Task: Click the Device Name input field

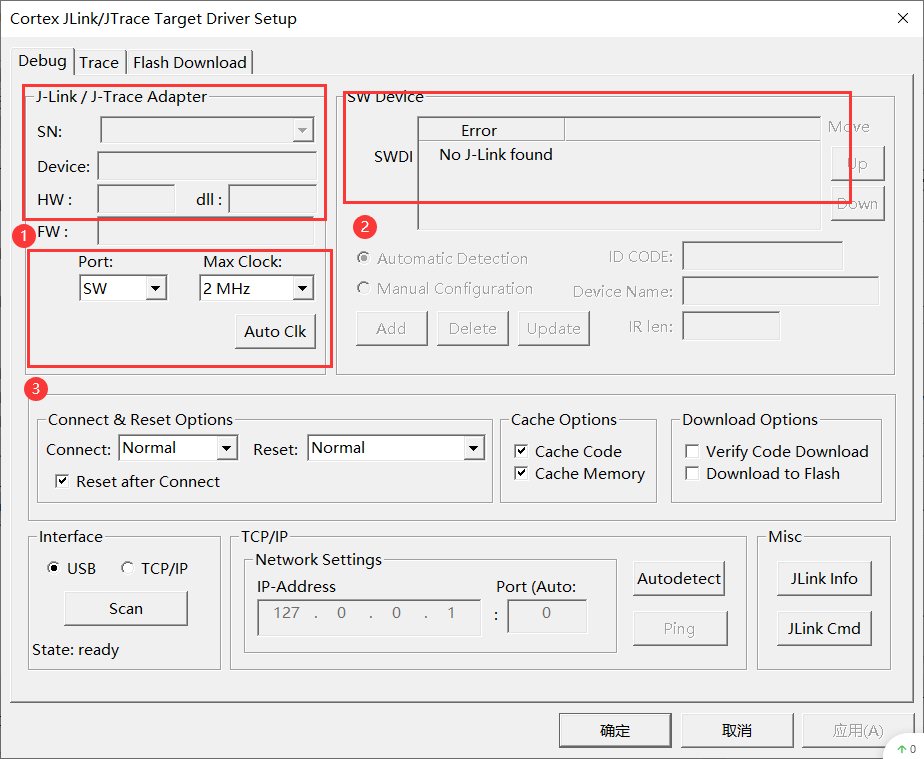Action: tap(781, 291)
